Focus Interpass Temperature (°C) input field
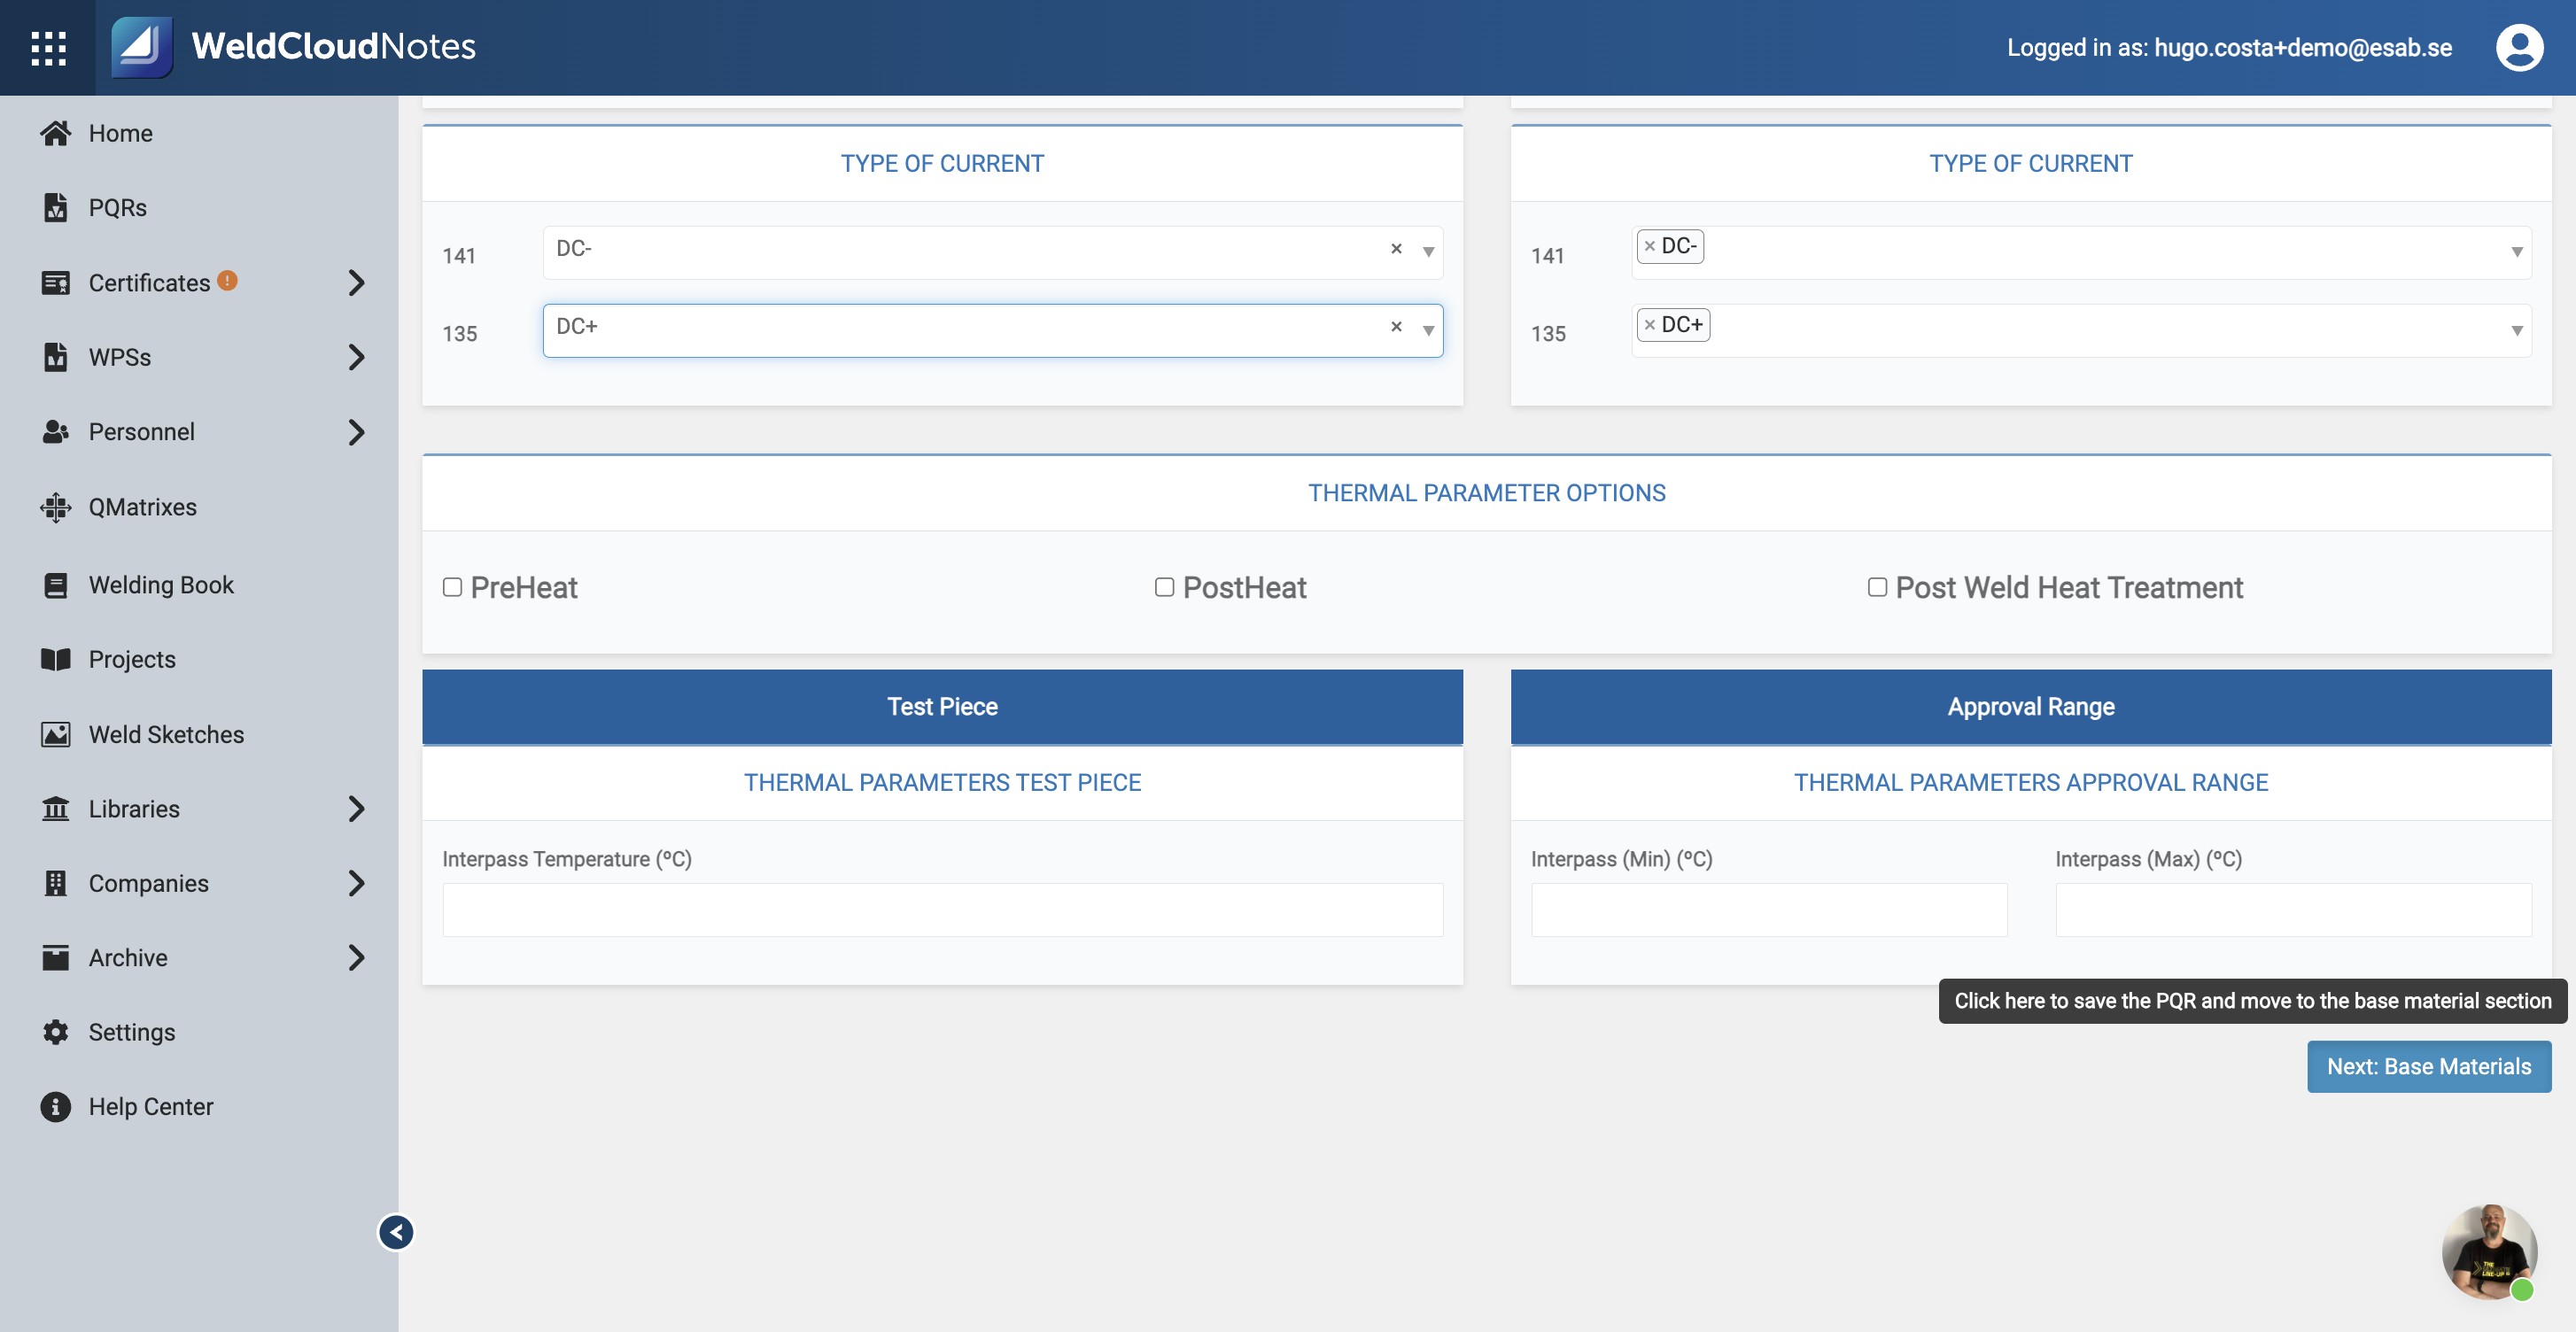This screenshot has height=1332, width=2576. [x=942, y=909]
